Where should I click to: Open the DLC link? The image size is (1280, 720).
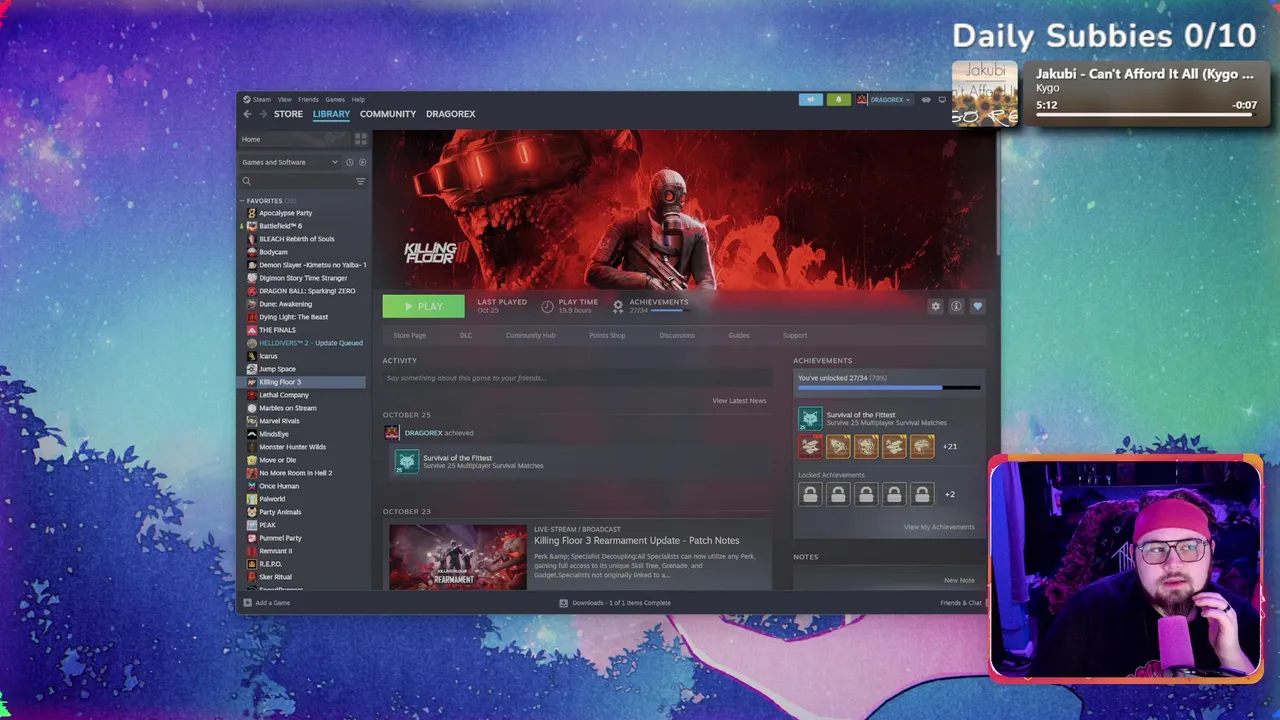pyautogui.click(x=466, y=335)
